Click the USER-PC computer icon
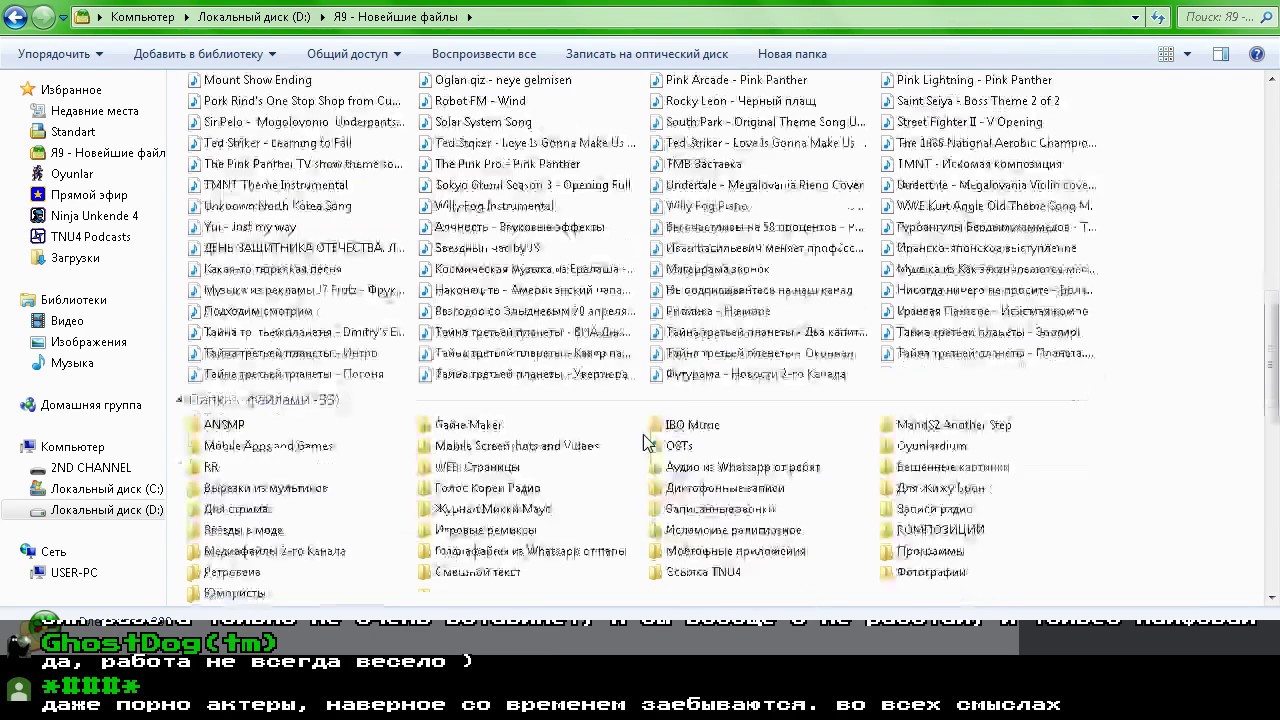 click(x=38, y=573)
